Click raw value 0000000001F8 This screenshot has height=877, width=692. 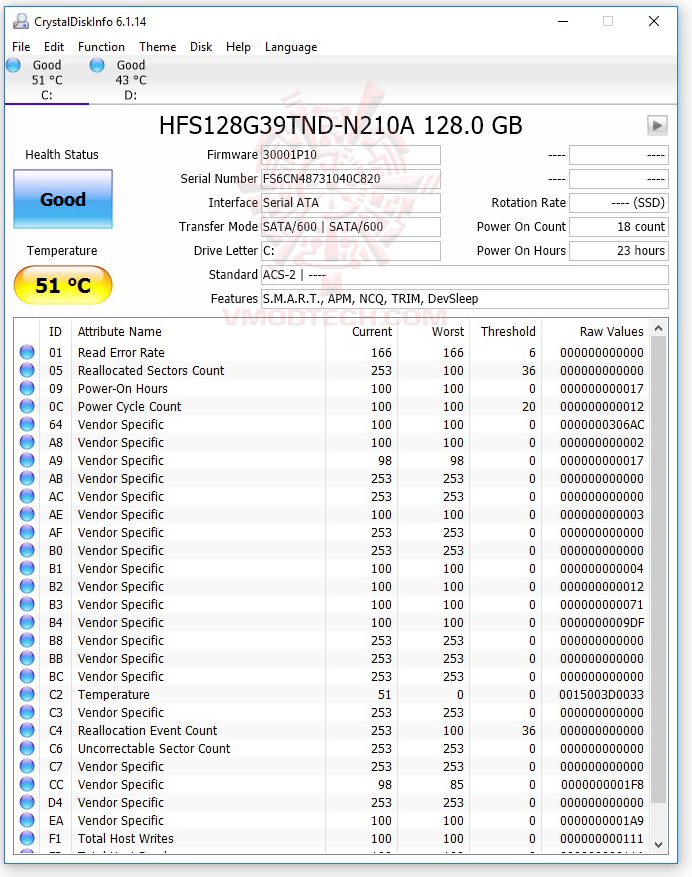click(602, 785)
